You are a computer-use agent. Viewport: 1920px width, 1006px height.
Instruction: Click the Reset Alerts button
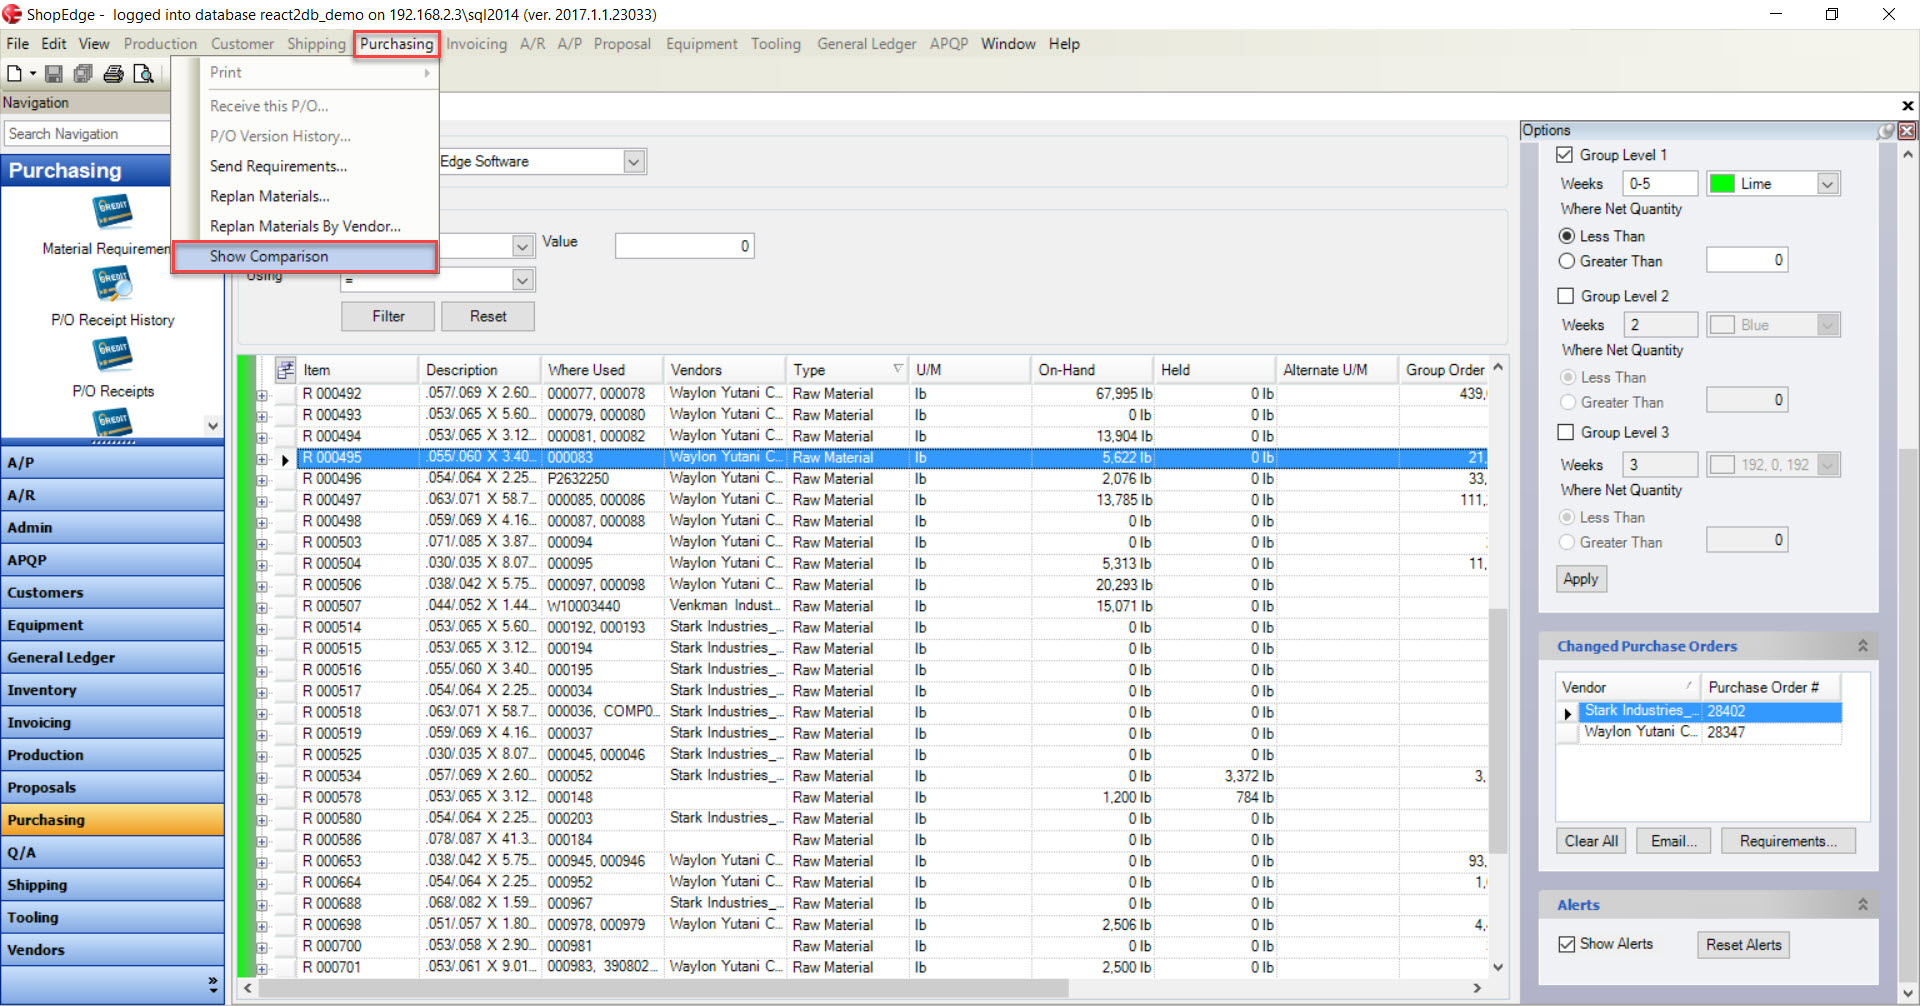1743,945
